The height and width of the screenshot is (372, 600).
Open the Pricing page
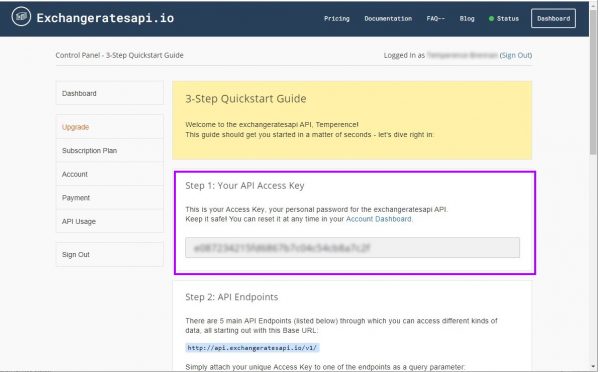pyautogui.click(x=337, y=18)
